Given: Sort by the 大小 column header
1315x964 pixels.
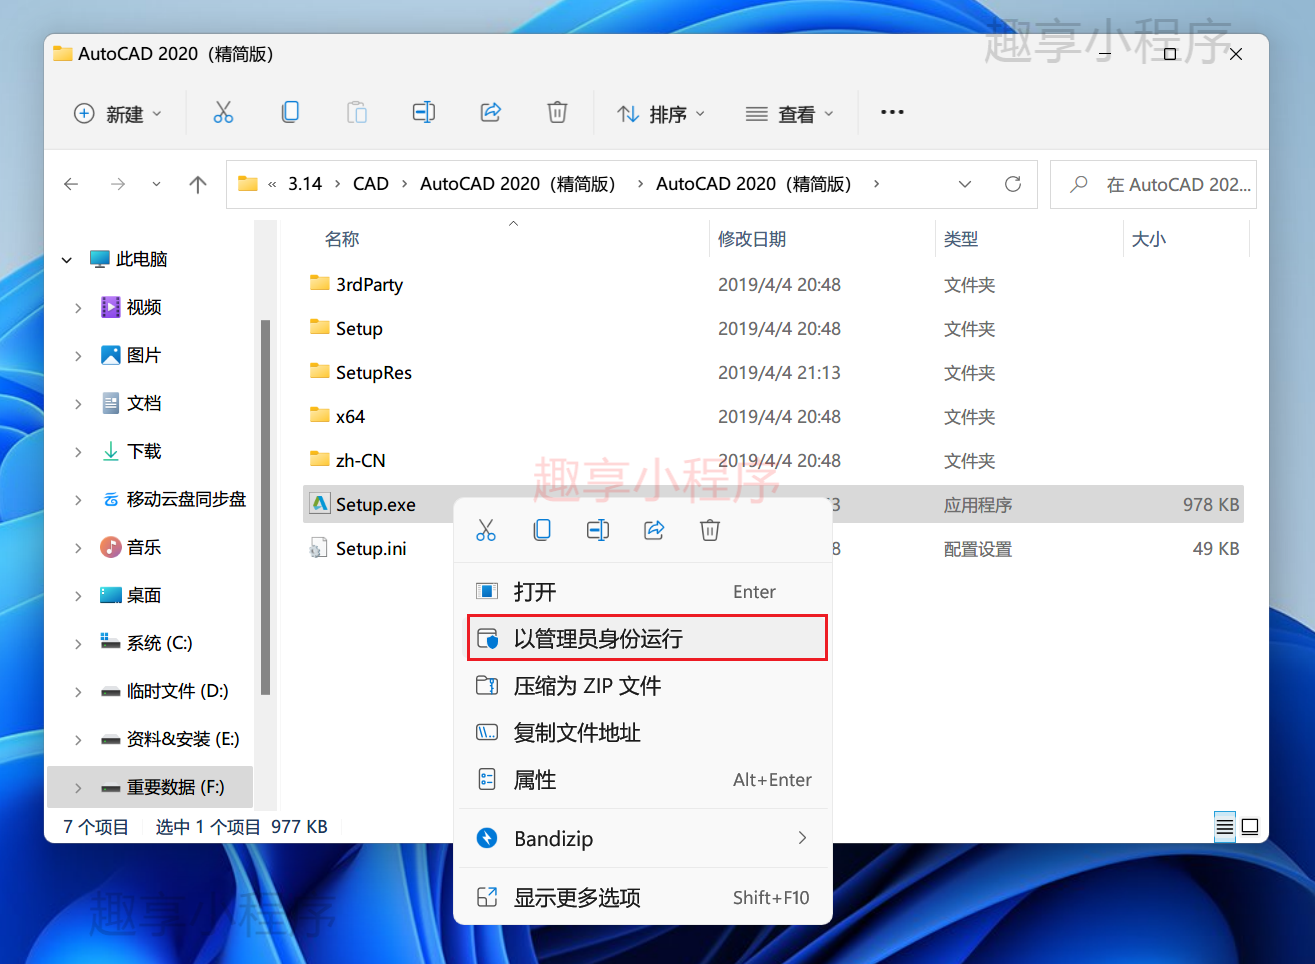Looking at the screenshot, I should [x=1149, y=239].
